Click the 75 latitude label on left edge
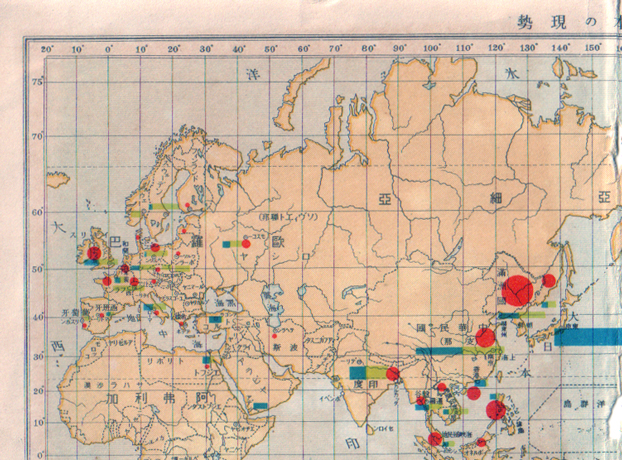 36,82
